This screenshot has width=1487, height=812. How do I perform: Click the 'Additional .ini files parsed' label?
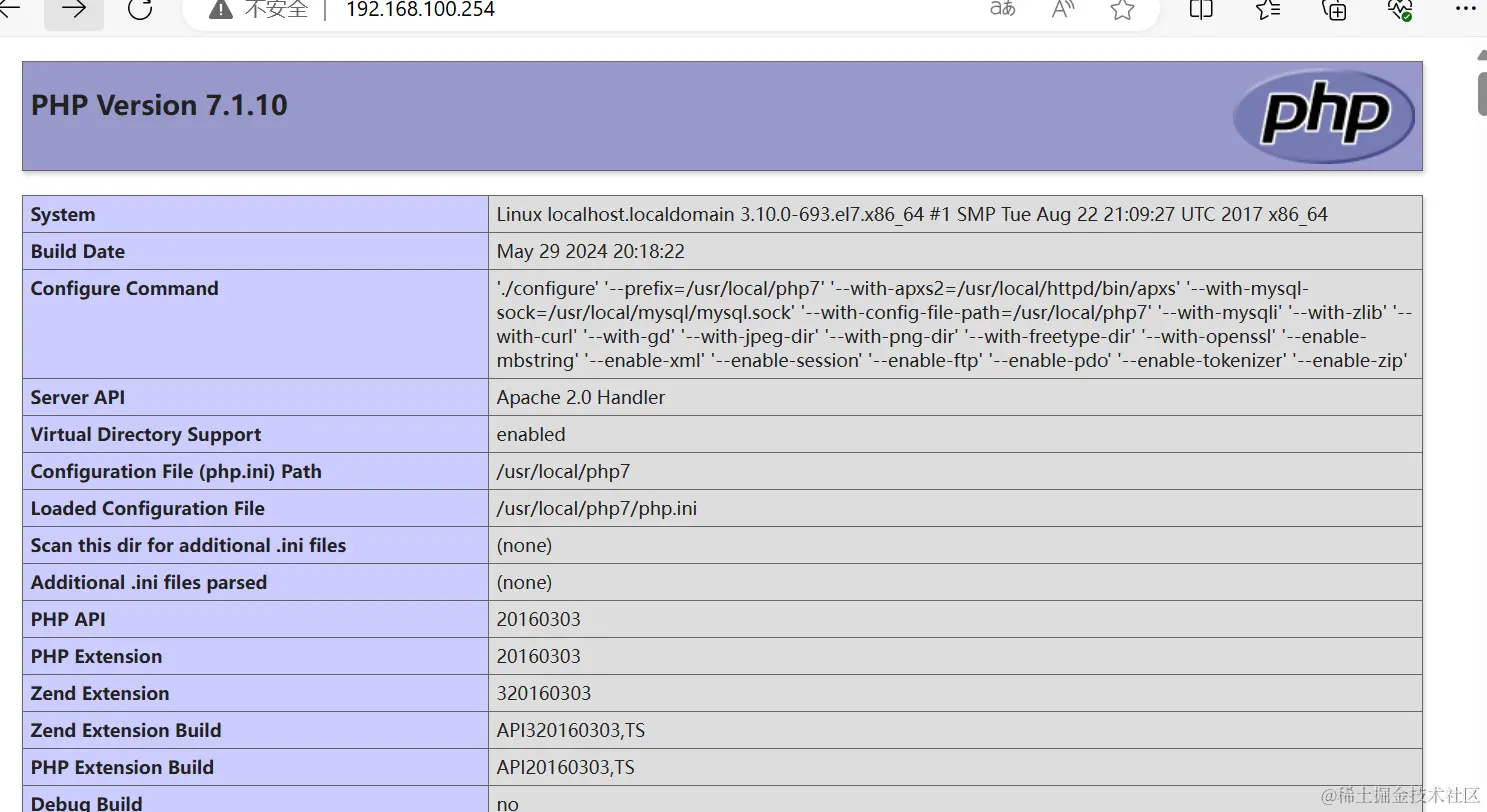(x=149, y=582)
